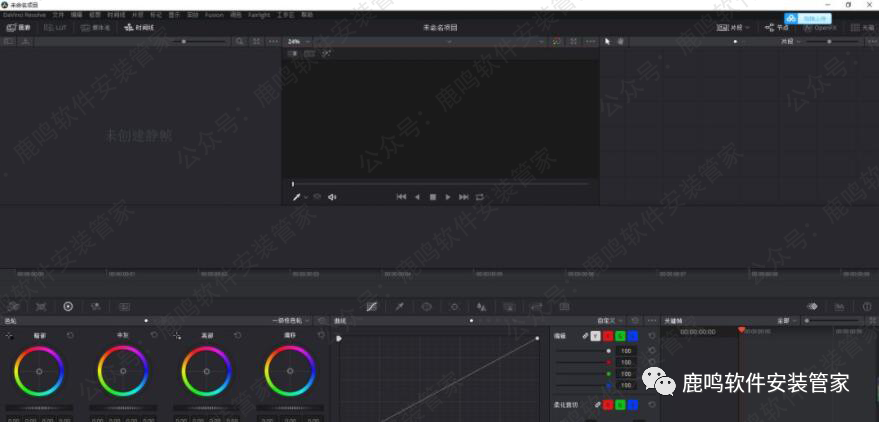Toggle loop playback in the viewer
The image size is (879, 422).
[480, 197]
